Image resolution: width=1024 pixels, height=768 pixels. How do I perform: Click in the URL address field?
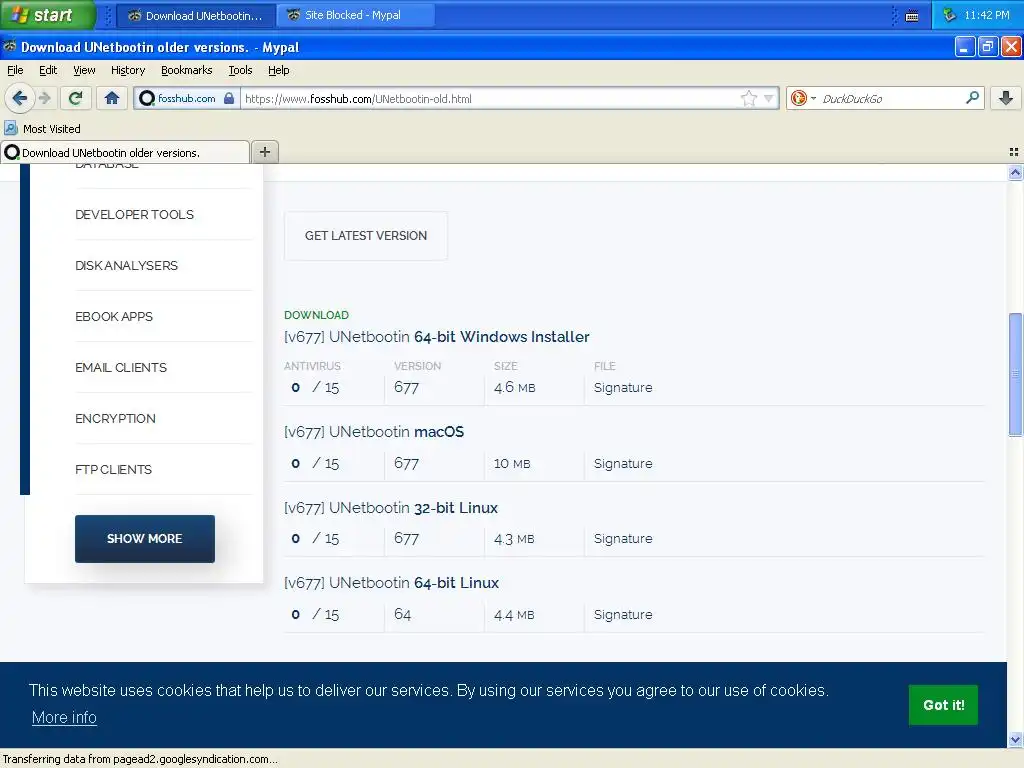point(490,99)
